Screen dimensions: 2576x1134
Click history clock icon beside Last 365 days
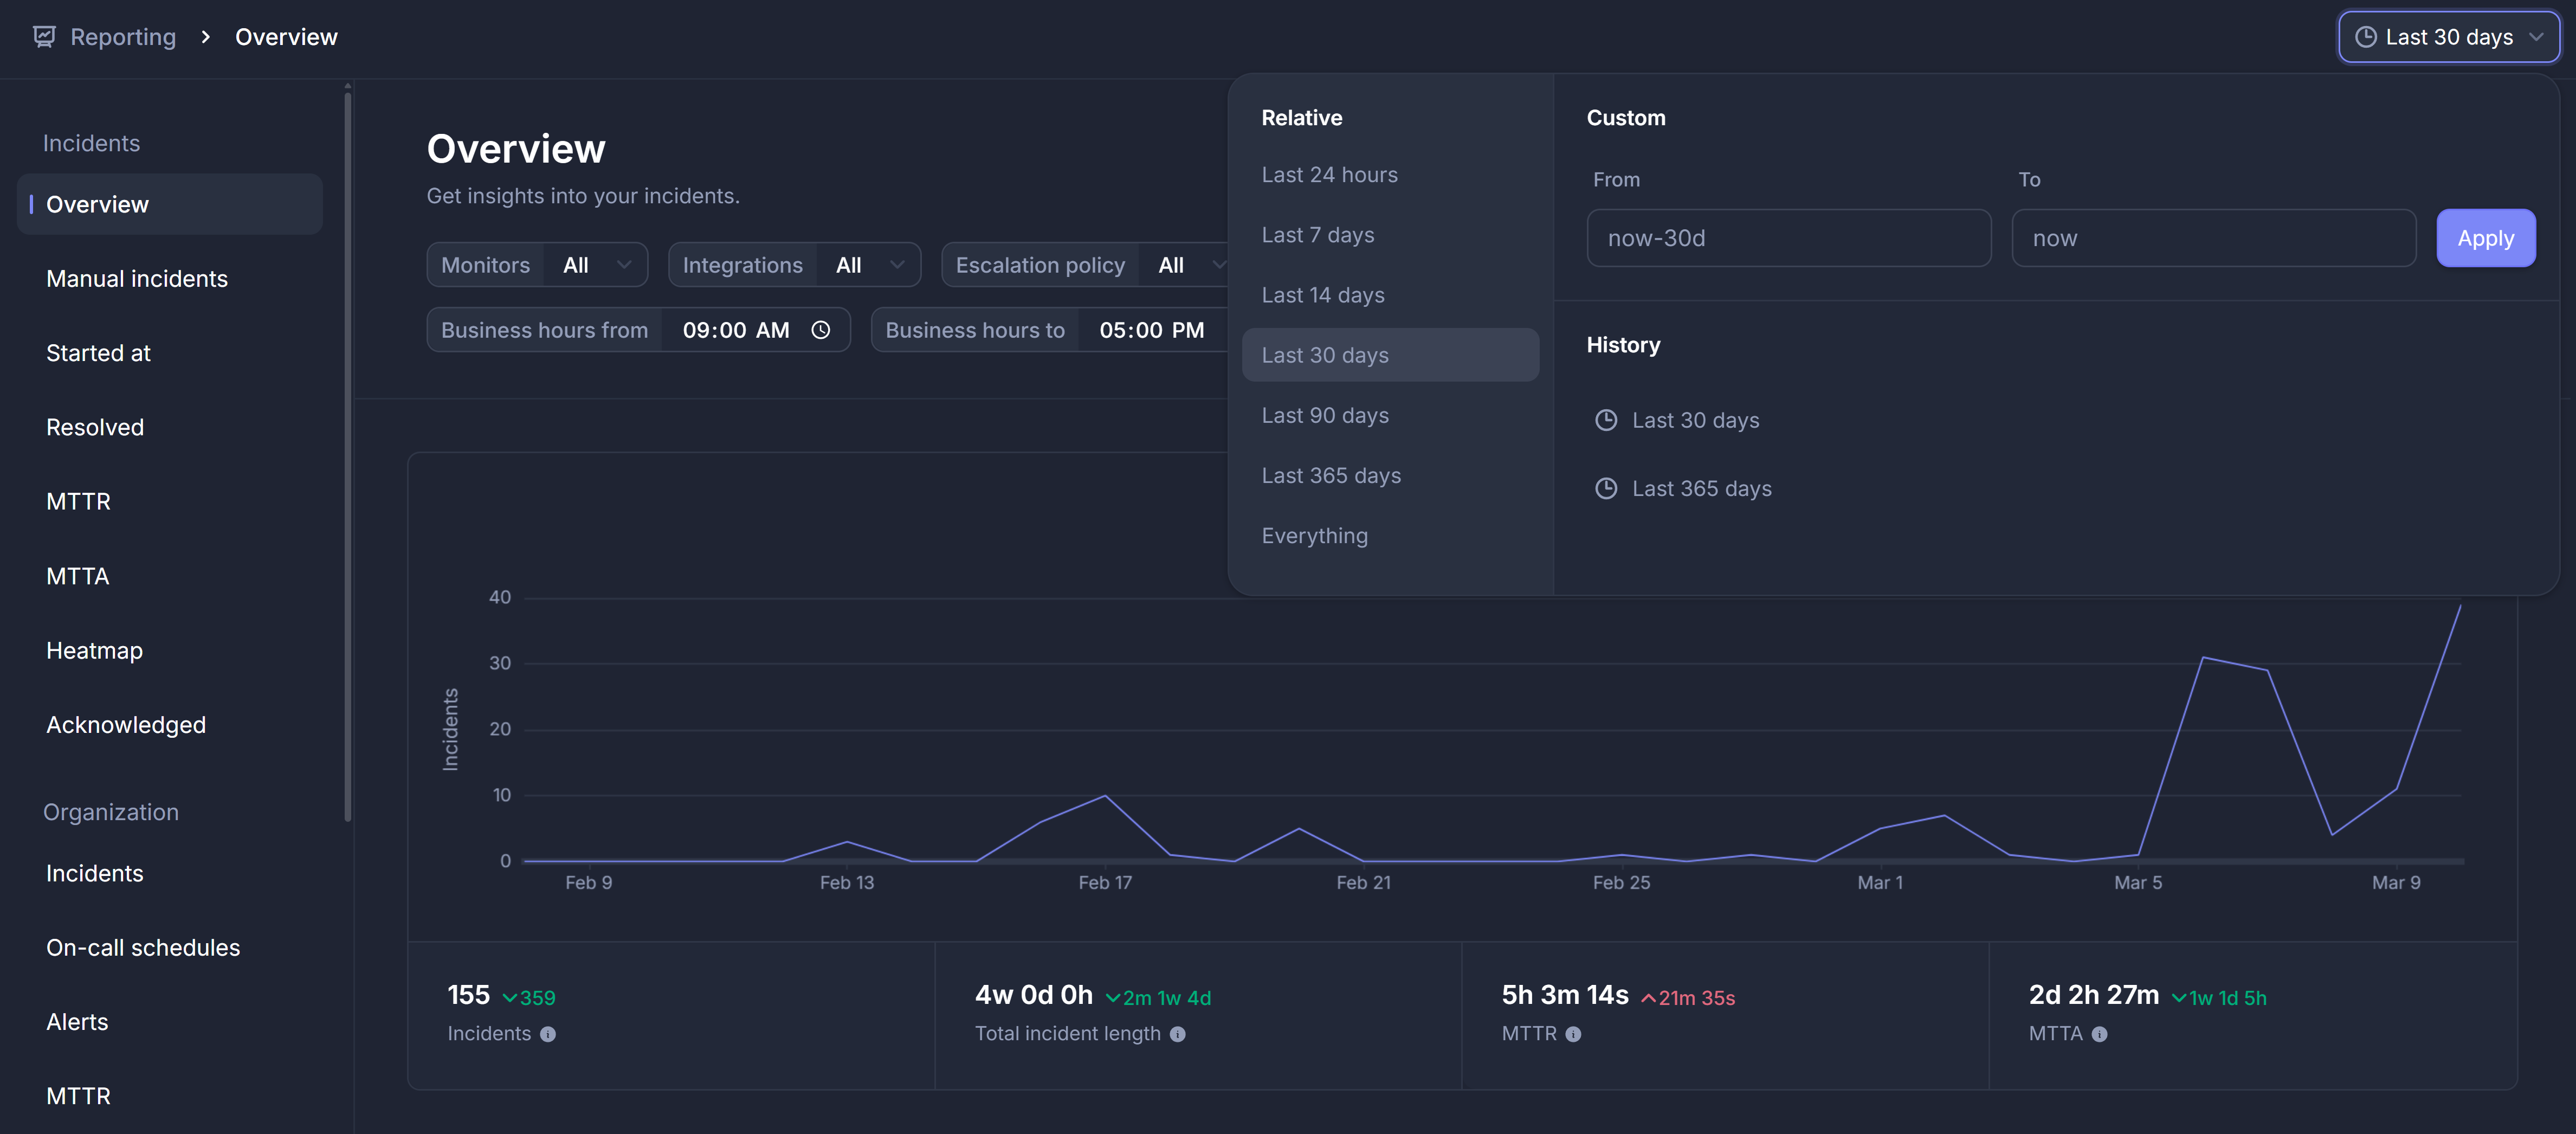click(x=1605, y=488)
